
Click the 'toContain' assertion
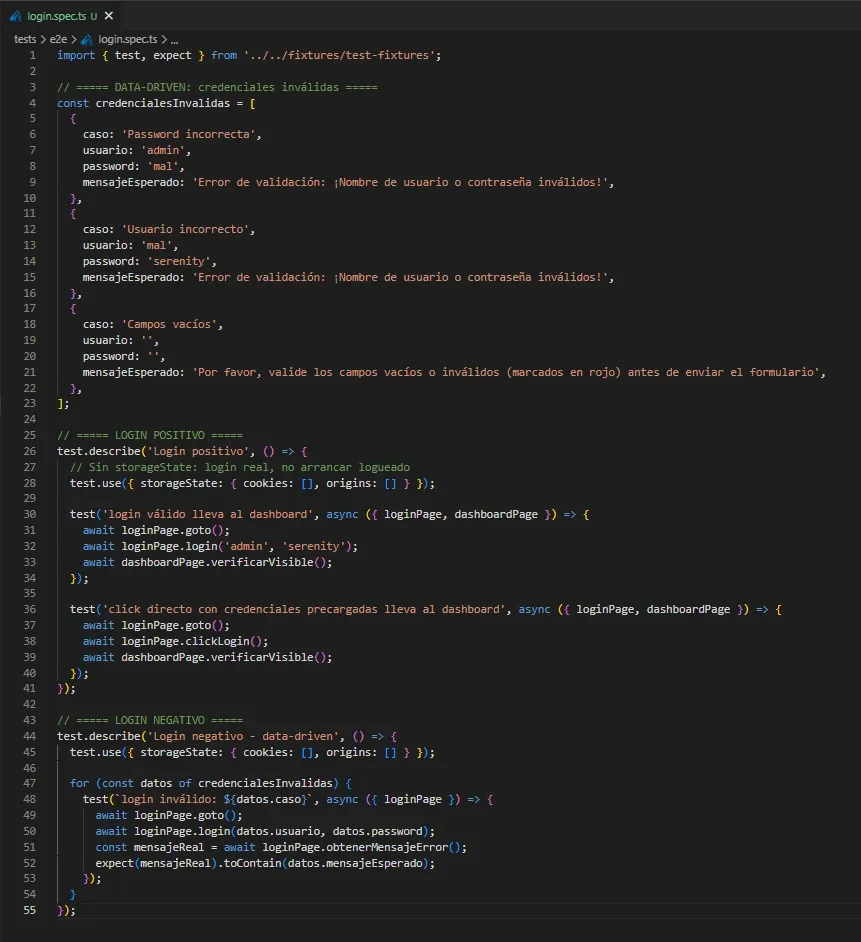click(x=252, y=863)
